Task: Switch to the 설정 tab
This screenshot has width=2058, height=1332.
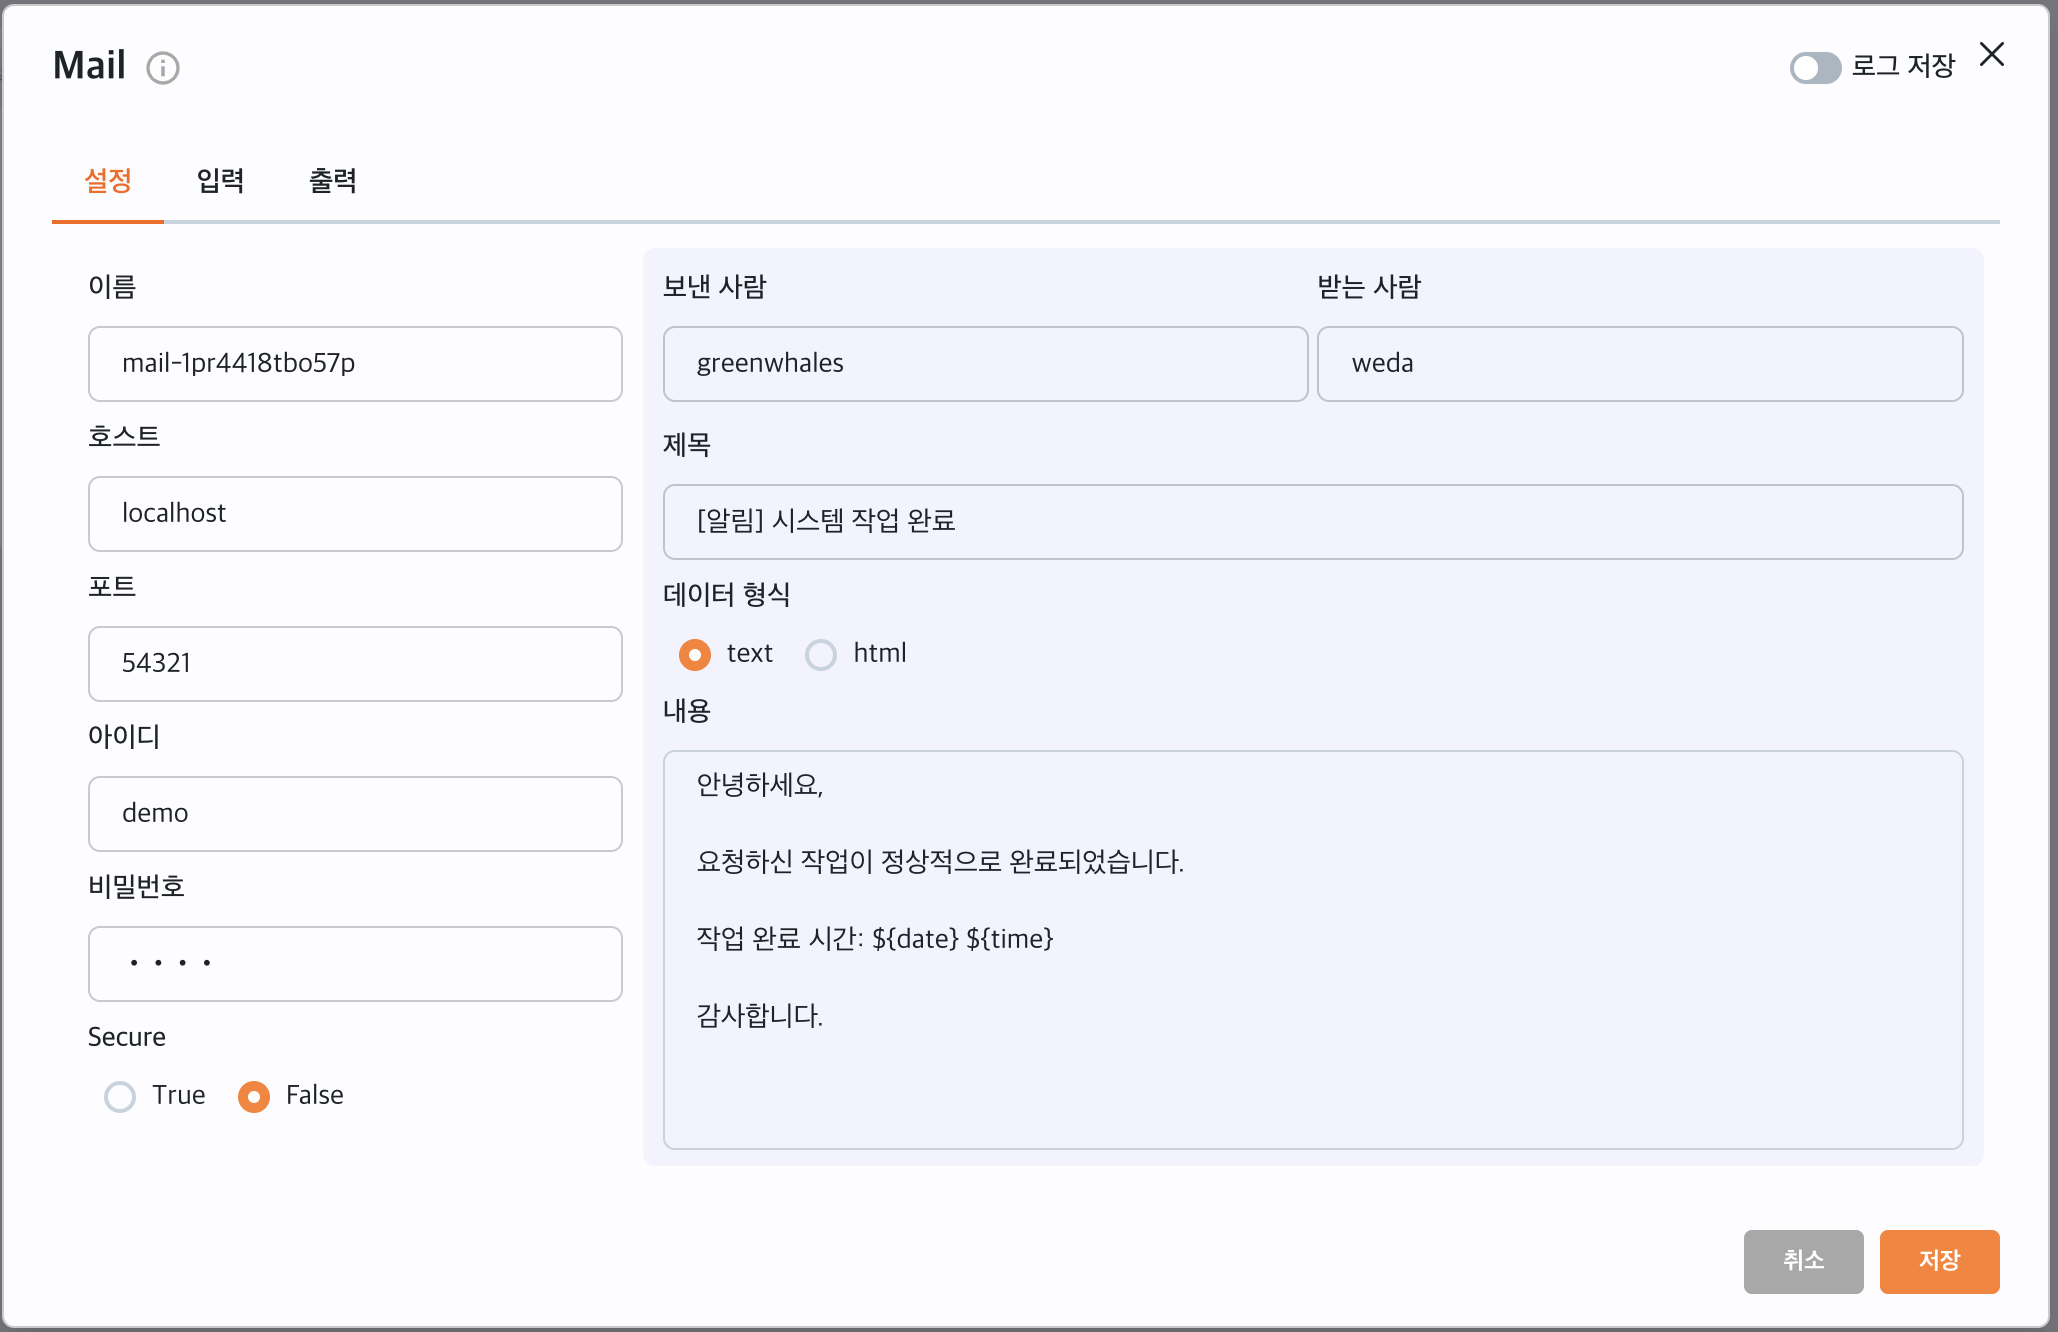Action: pyautogui.click(x=108, y=181)
